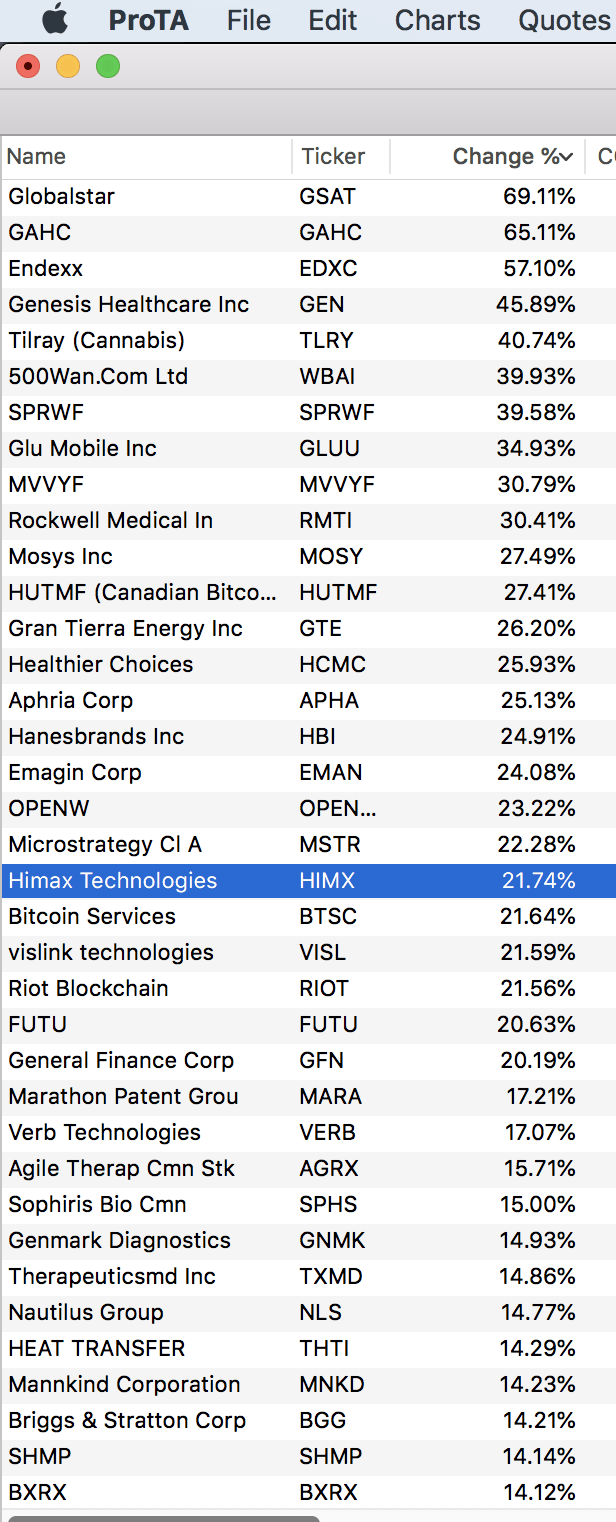Image resolution: width=616 pixels, height=1522 pixels.
Task: Sort by the Ticker column header
Action: (x=341, y=157)
